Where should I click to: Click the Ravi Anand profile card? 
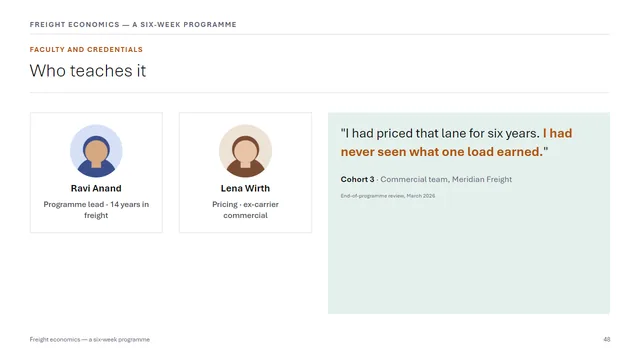pyautogui.click(x=96, y=173)
